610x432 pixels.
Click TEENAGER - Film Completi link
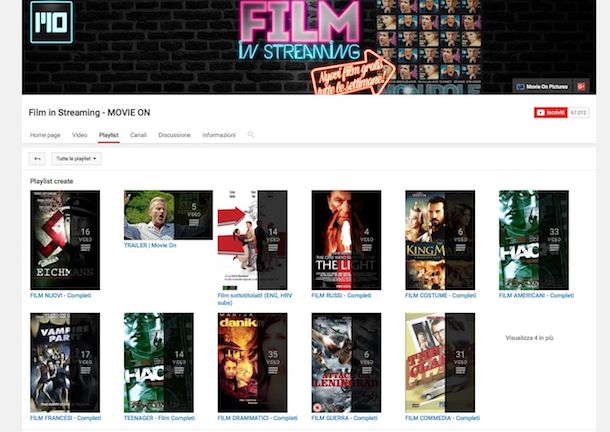pos(160,418)
